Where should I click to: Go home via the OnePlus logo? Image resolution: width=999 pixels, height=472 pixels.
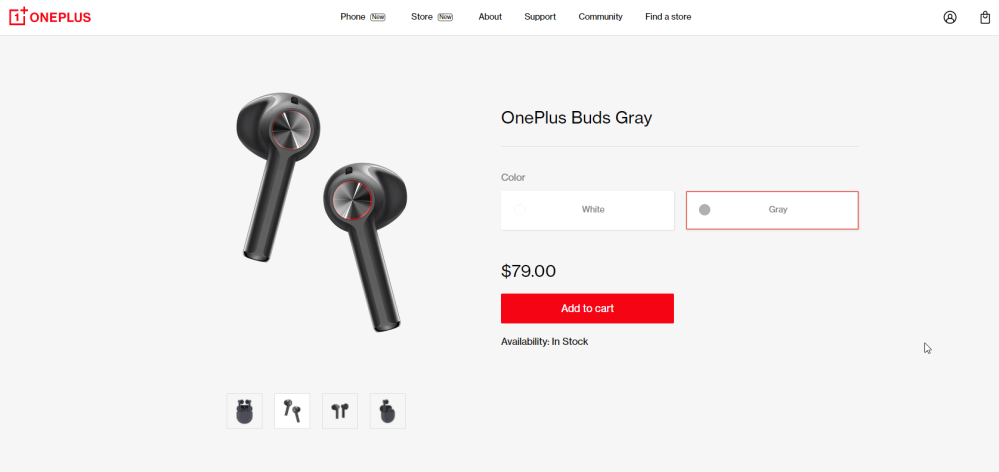pos(50,17)
